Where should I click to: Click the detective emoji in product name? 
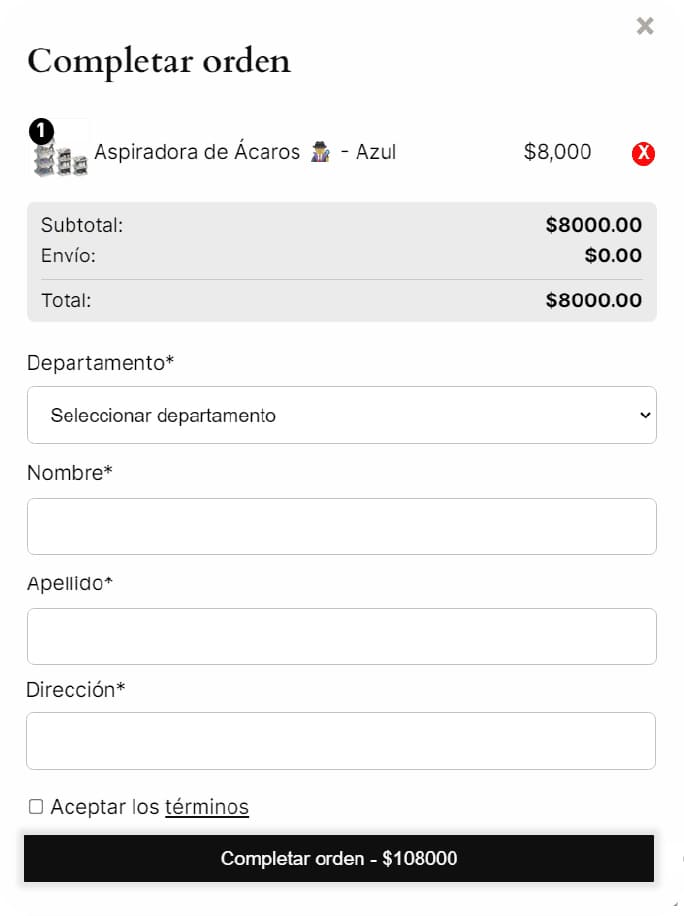coord(320,153)
